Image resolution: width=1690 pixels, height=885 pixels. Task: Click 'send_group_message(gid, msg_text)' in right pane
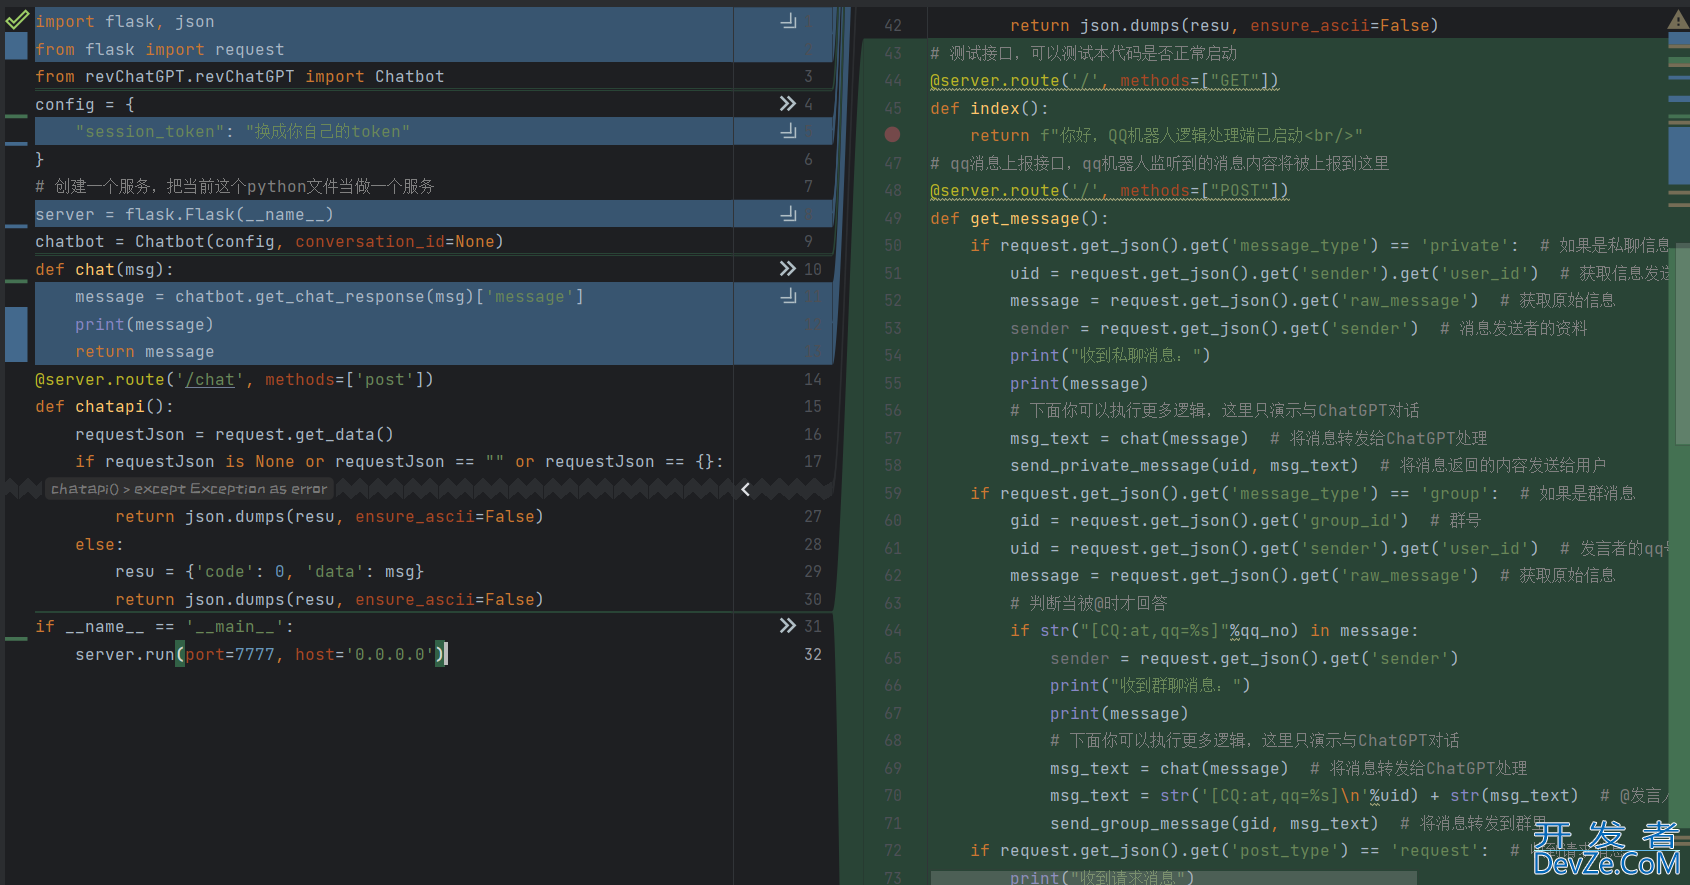coord(1214,823)
